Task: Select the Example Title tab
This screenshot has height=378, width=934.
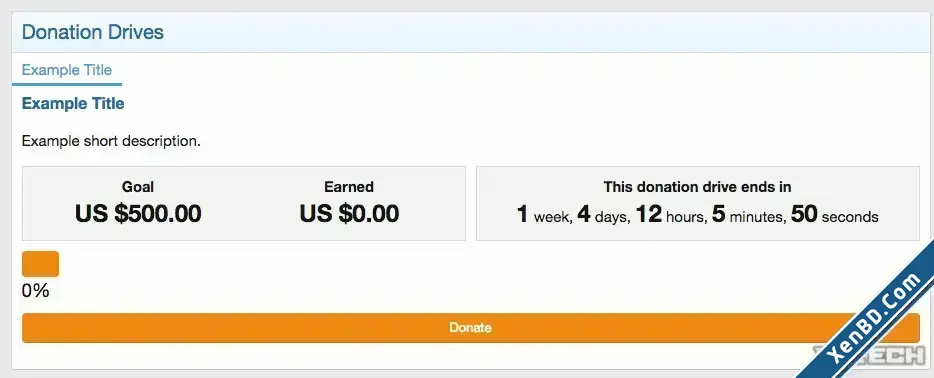Action: point(67,70)
